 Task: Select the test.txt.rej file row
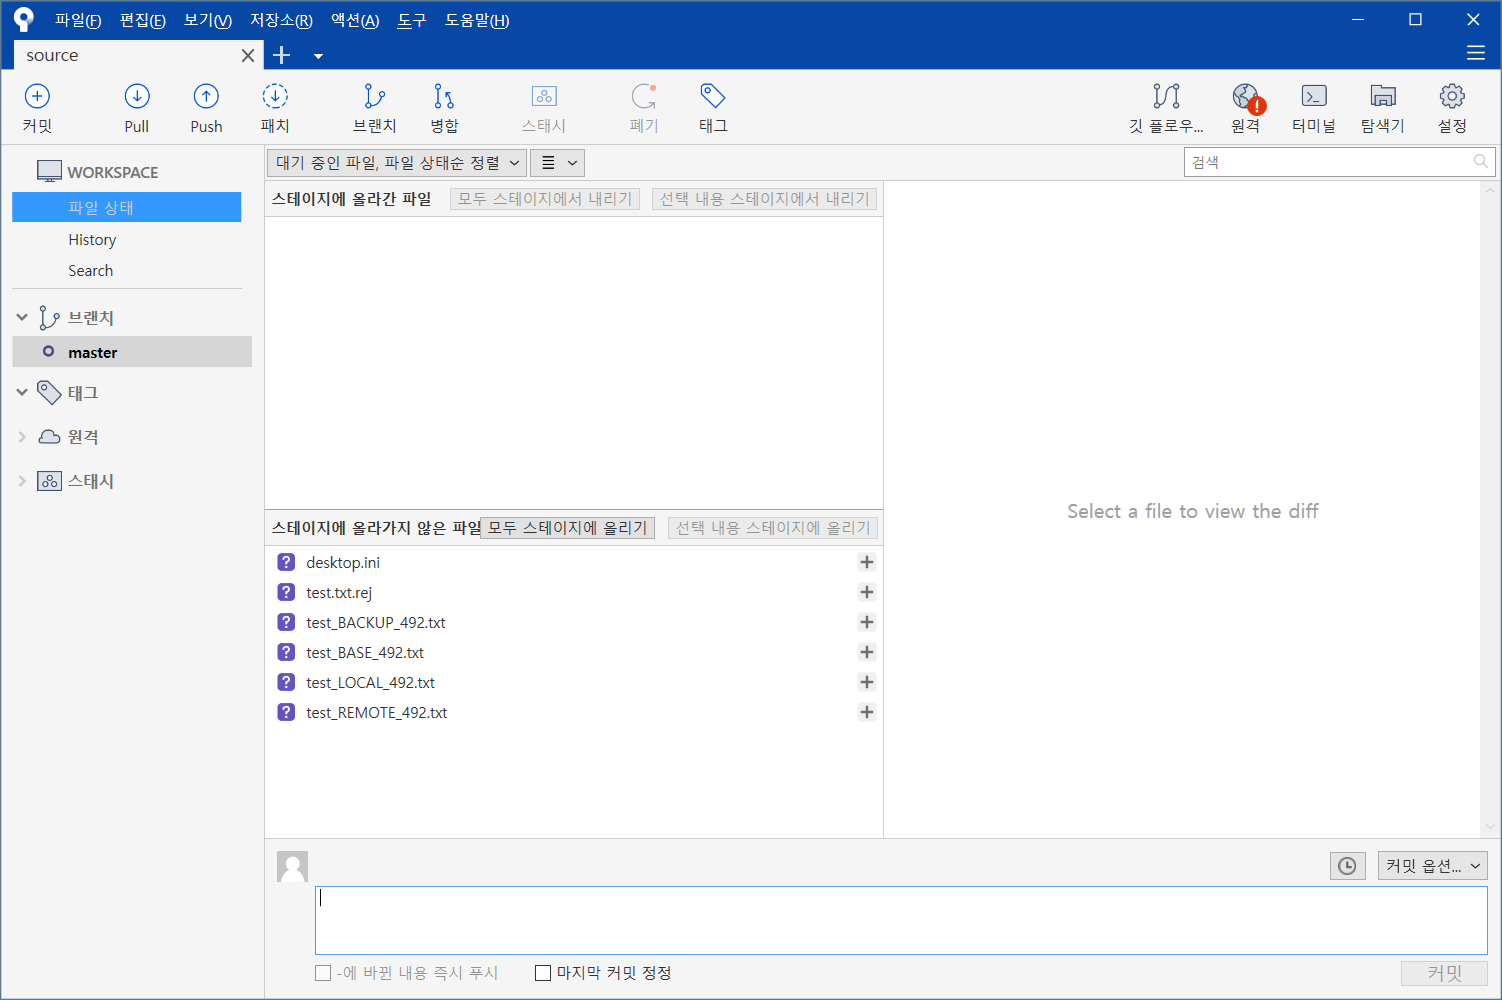574,592
